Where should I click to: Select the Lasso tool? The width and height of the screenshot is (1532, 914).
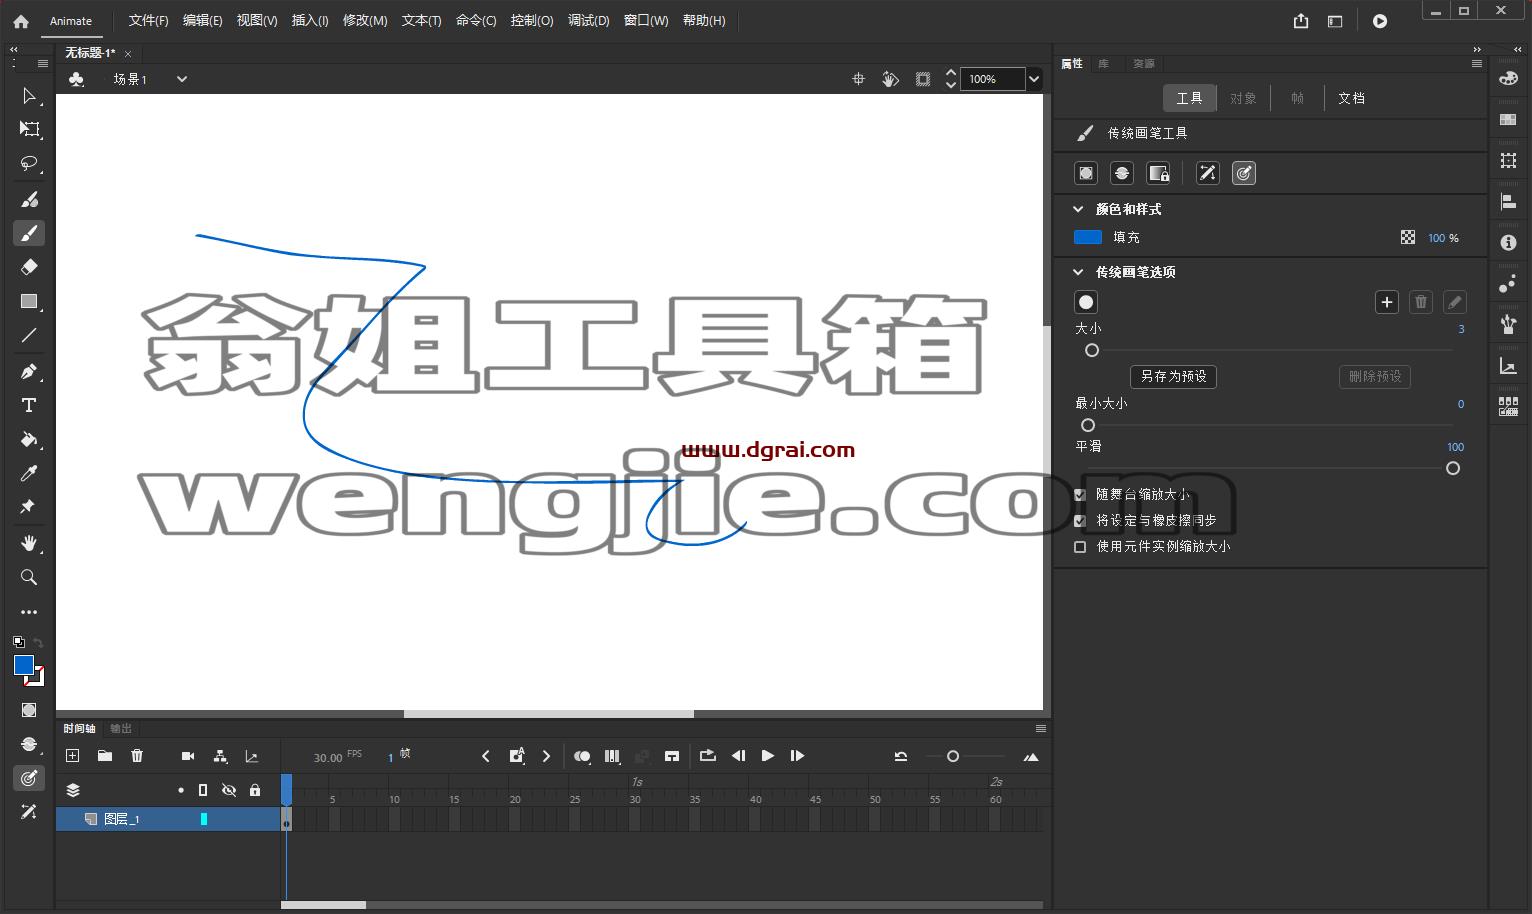tap(29, 164)
